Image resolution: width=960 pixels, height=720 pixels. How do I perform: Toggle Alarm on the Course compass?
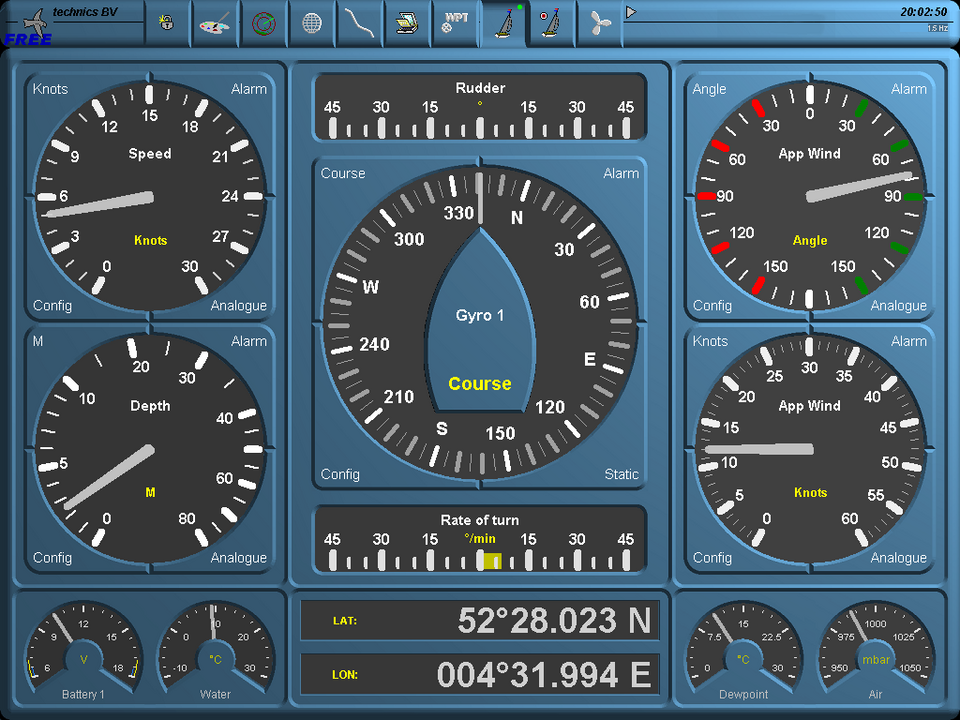(621, 173)
